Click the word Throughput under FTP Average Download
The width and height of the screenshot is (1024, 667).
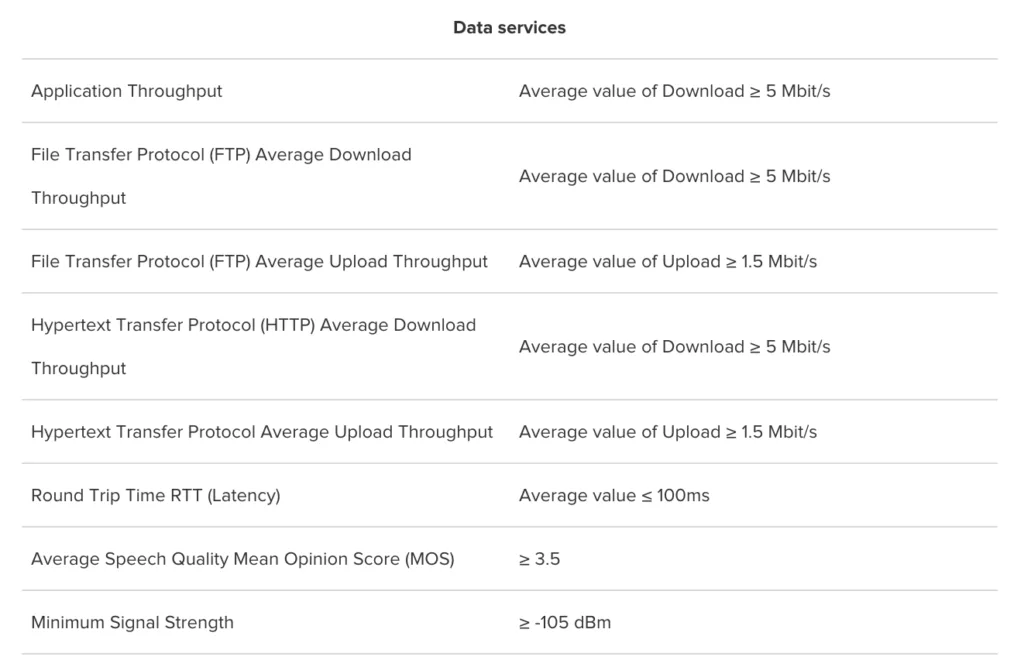[78, 198]
